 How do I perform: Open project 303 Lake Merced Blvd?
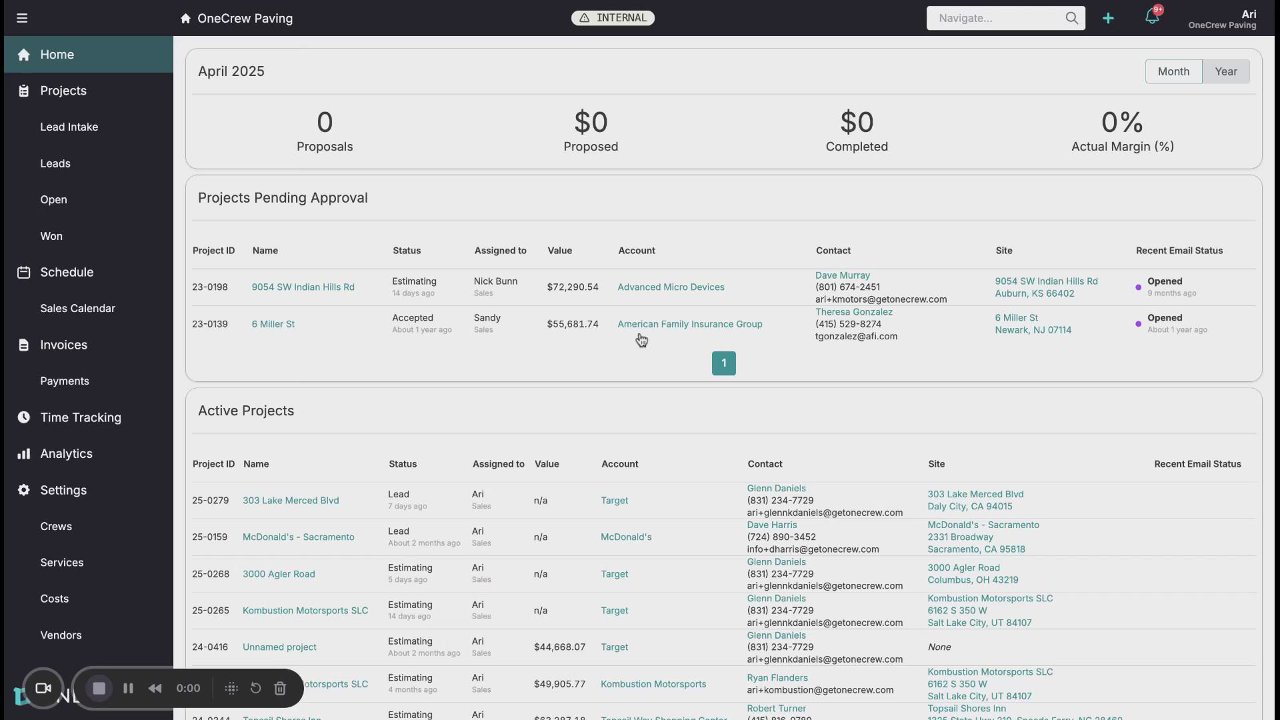(291, 501)
